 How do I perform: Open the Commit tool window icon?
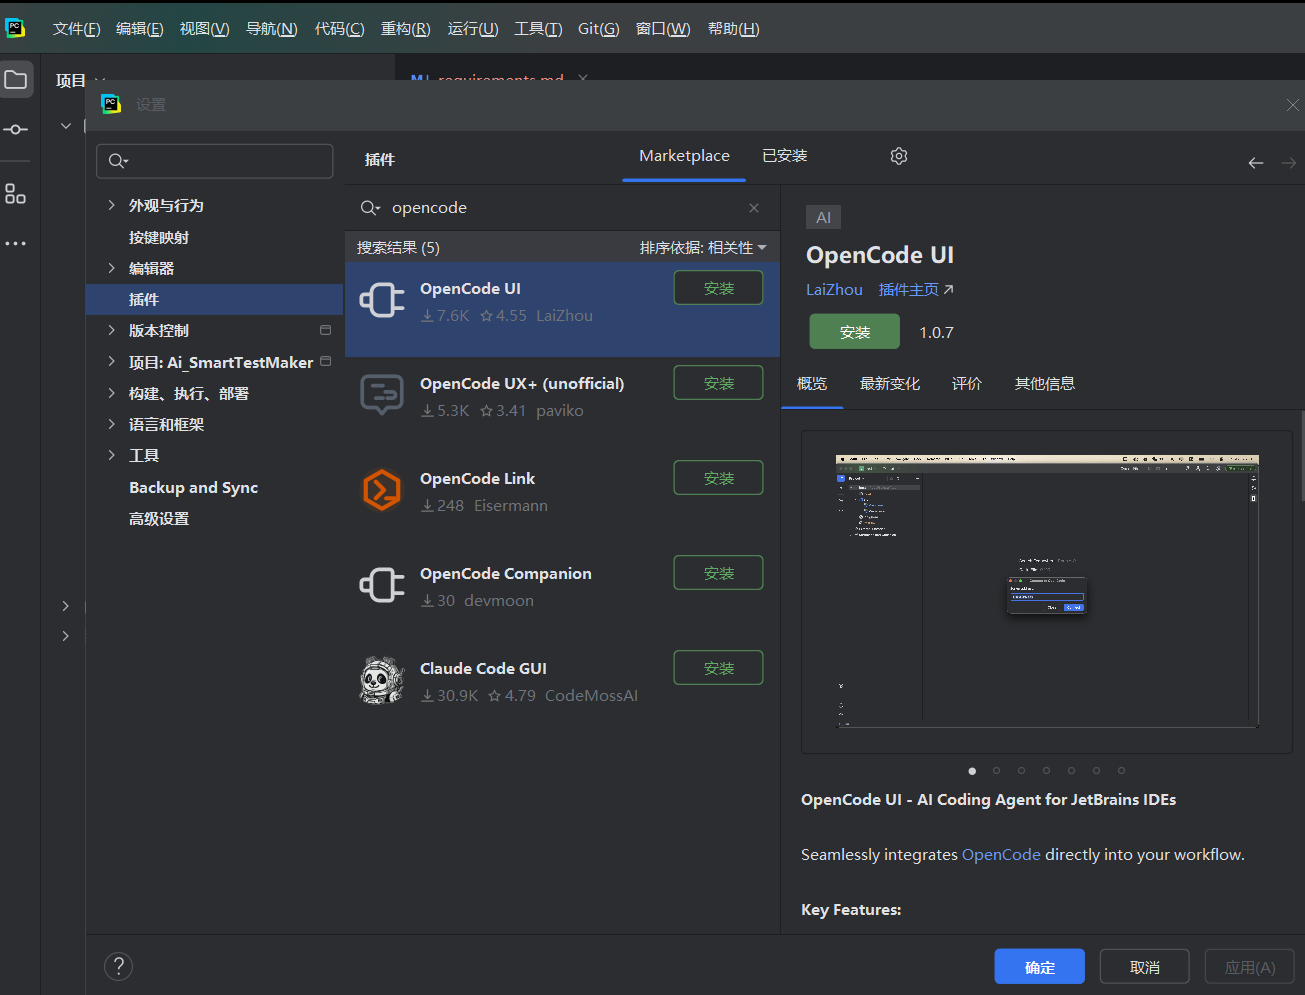(16, 130)
